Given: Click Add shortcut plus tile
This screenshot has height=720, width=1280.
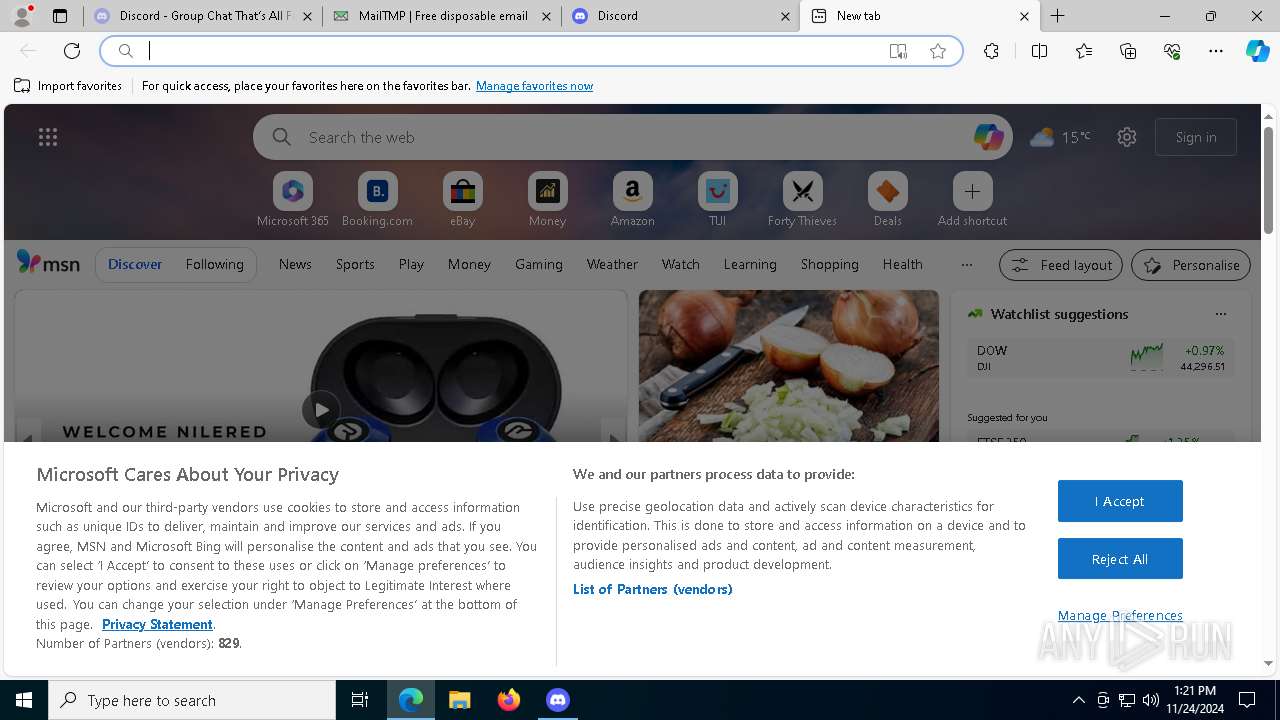Looking at the screenshot, I should (x=972, y=200).
